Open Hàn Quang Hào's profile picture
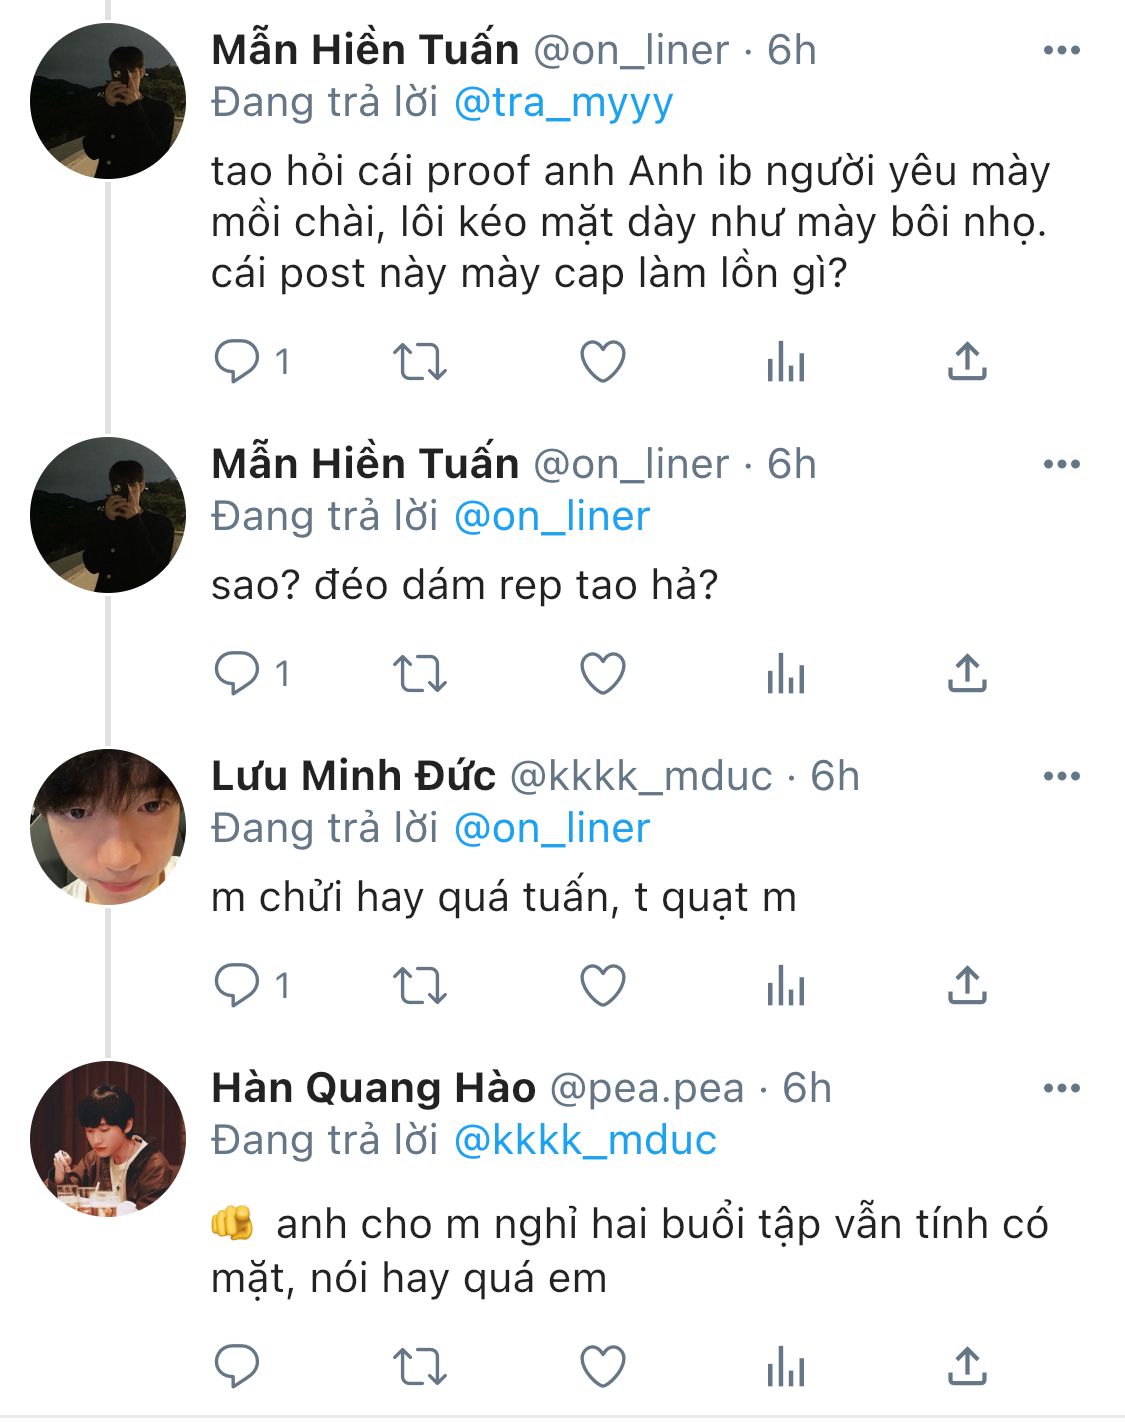 tap(108, 1139)
